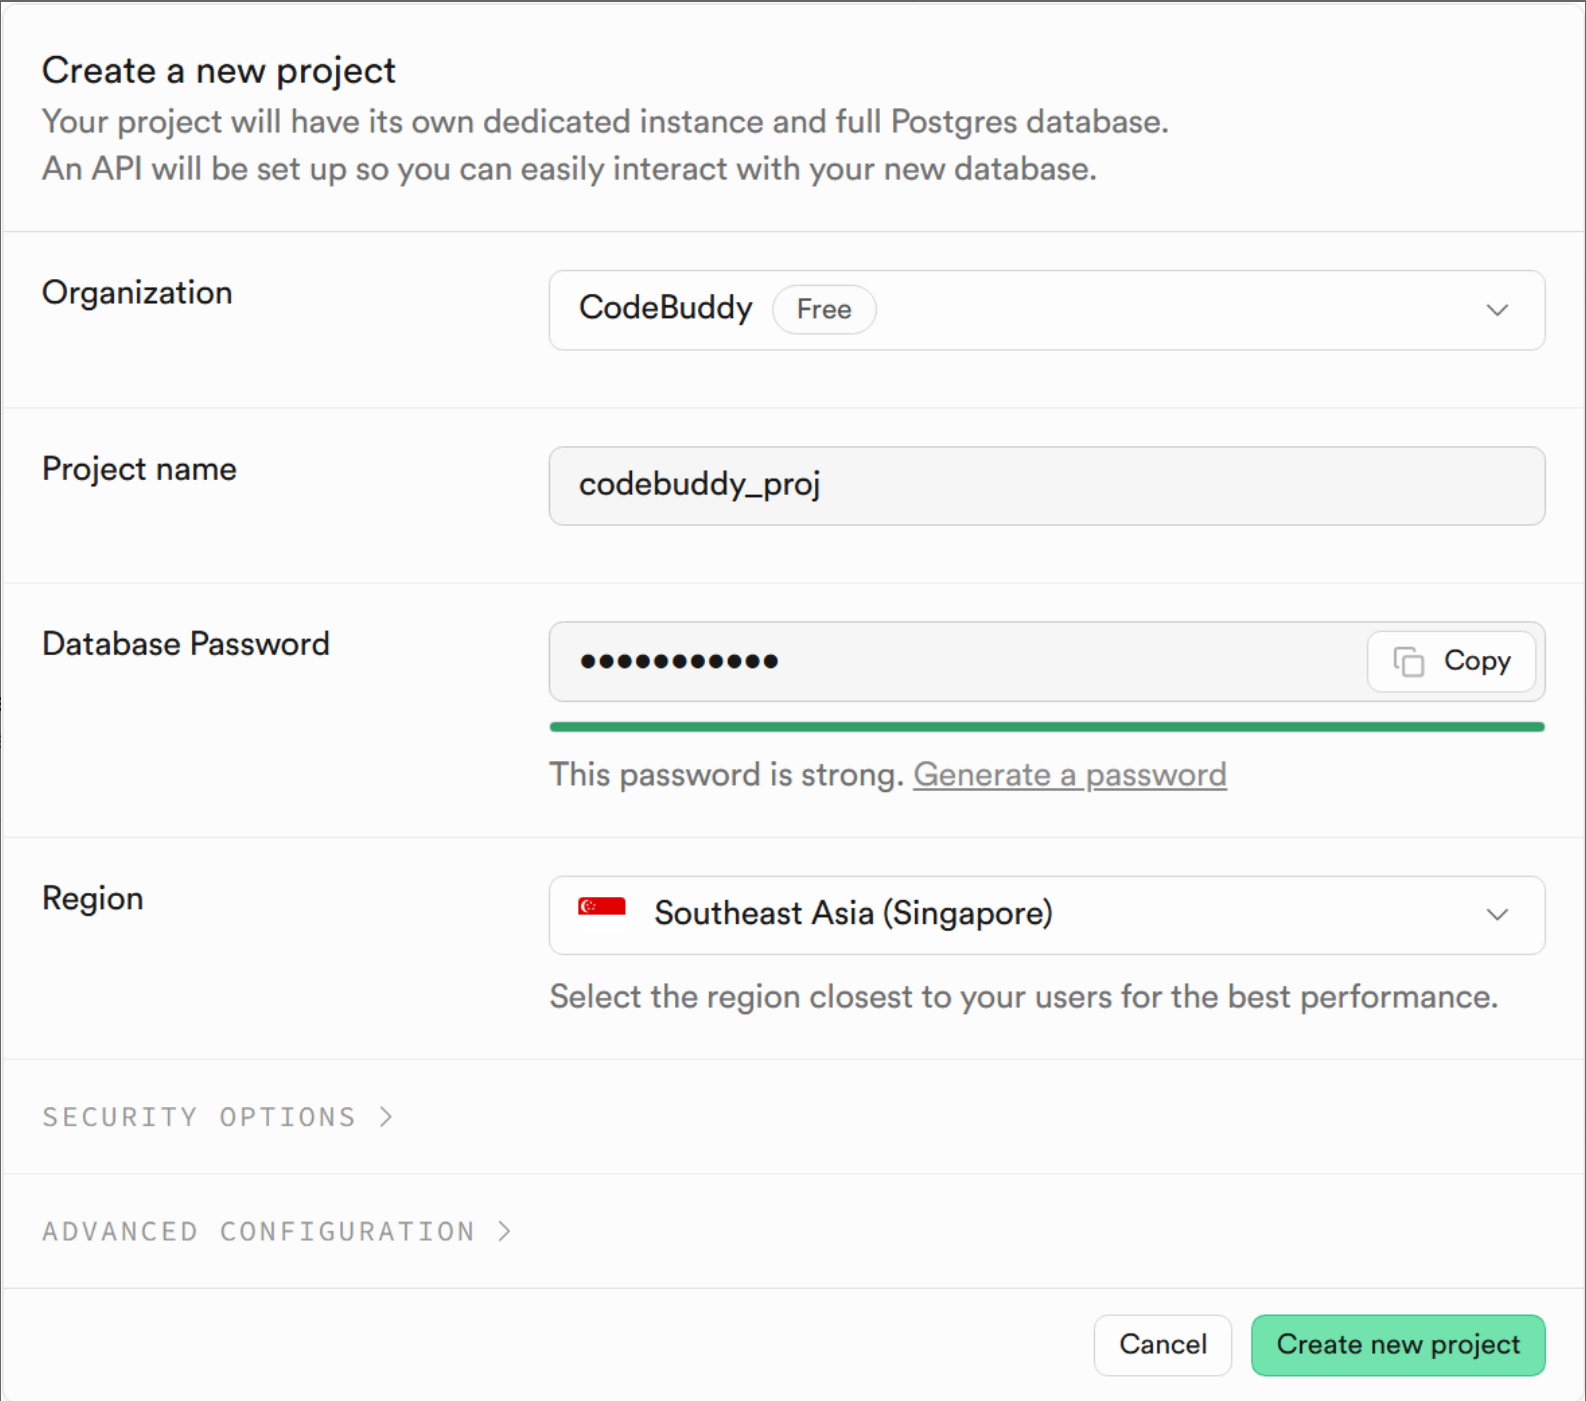Screen dimensions: 1586x1401
Task: Click the Create new project button
Action: tap(1397, 1345)
